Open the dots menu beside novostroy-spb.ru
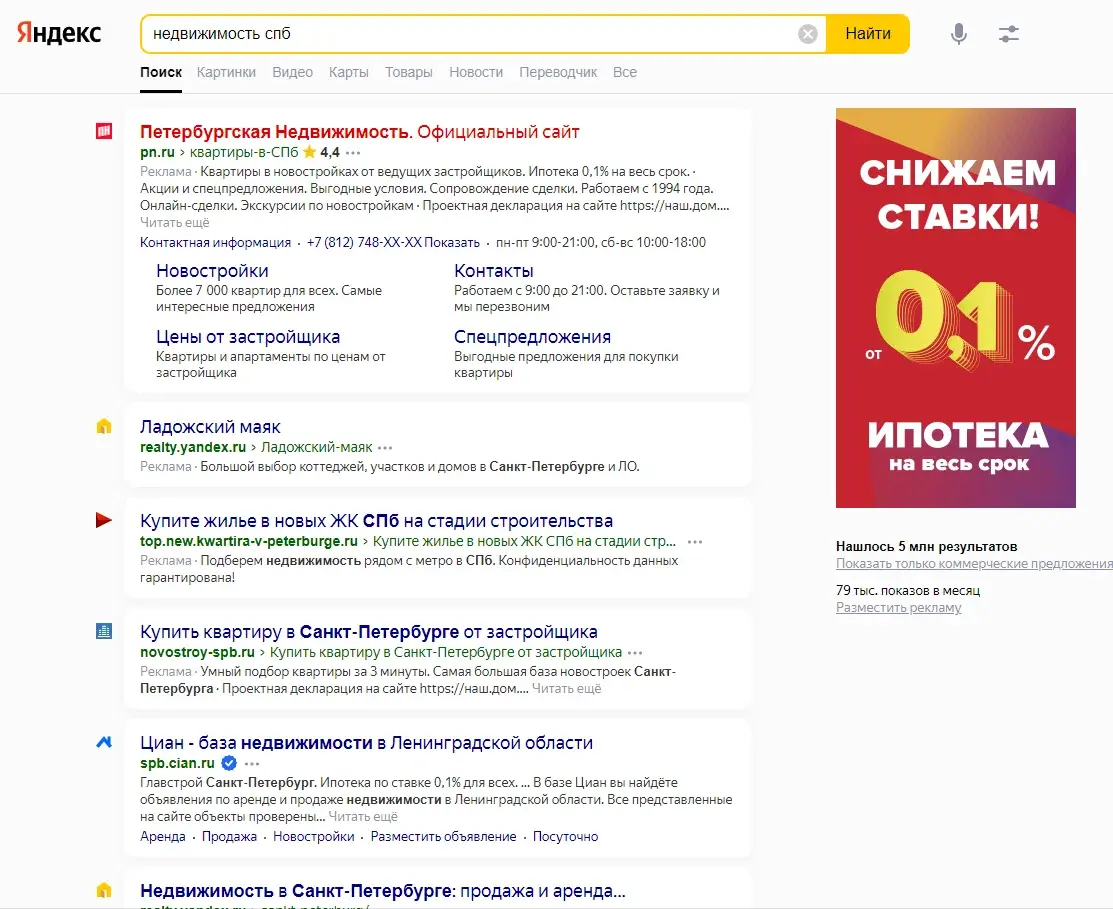 [x=635, y=651]
